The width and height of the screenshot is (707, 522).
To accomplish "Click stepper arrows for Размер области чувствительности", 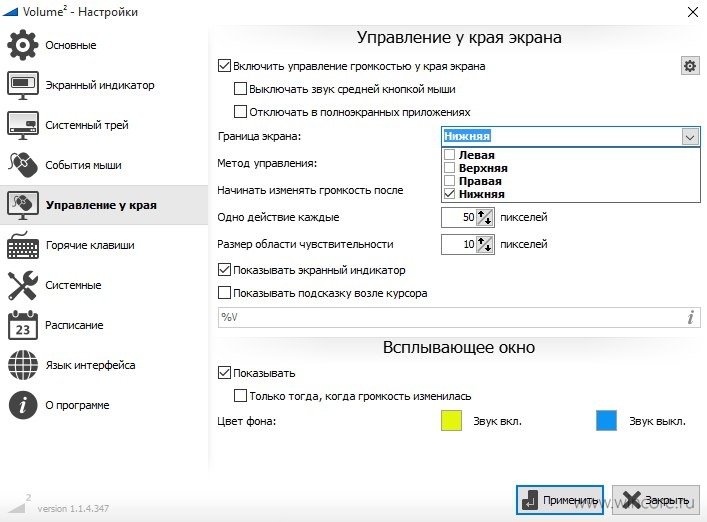I will (485, 244).
